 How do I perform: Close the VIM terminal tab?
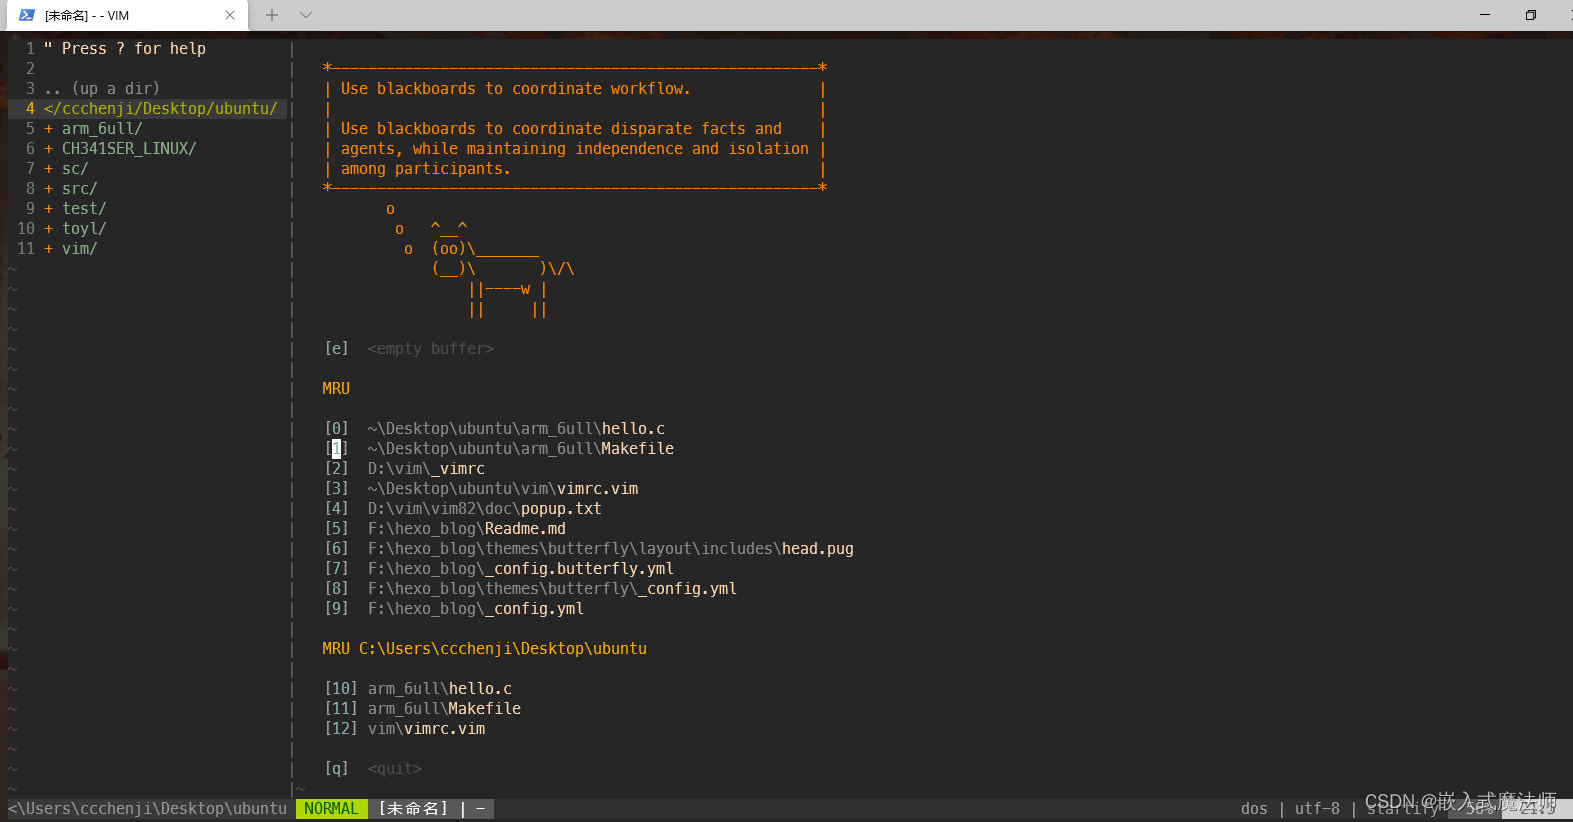pyautogui.click(x=230, y=15)
